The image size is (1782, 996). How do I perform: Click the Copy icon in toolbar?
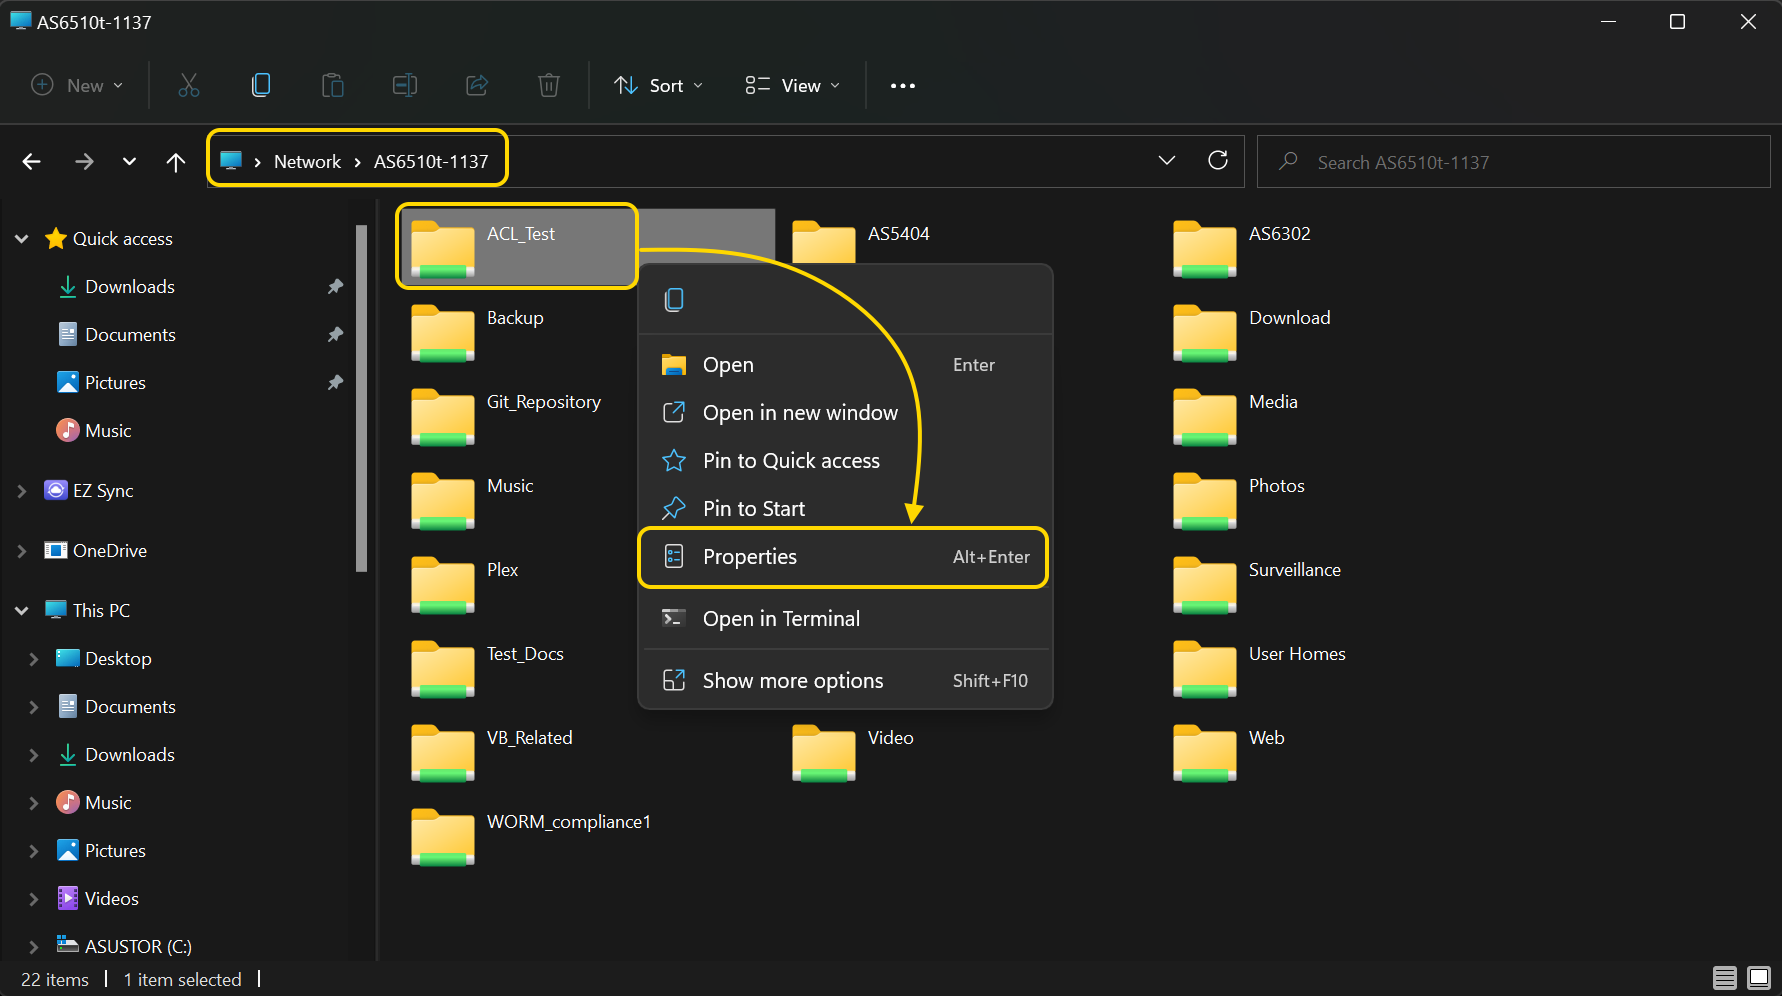click(x=261, y=85)
